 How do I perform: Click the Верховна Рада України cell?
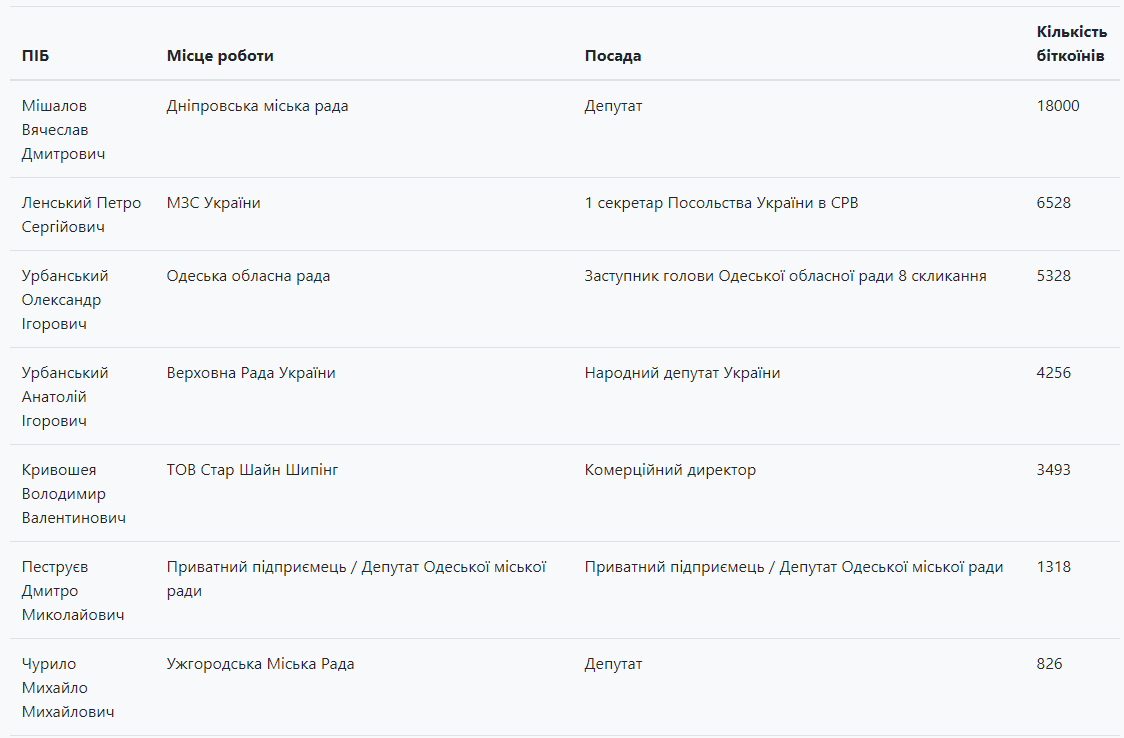[x=251, y=373]
